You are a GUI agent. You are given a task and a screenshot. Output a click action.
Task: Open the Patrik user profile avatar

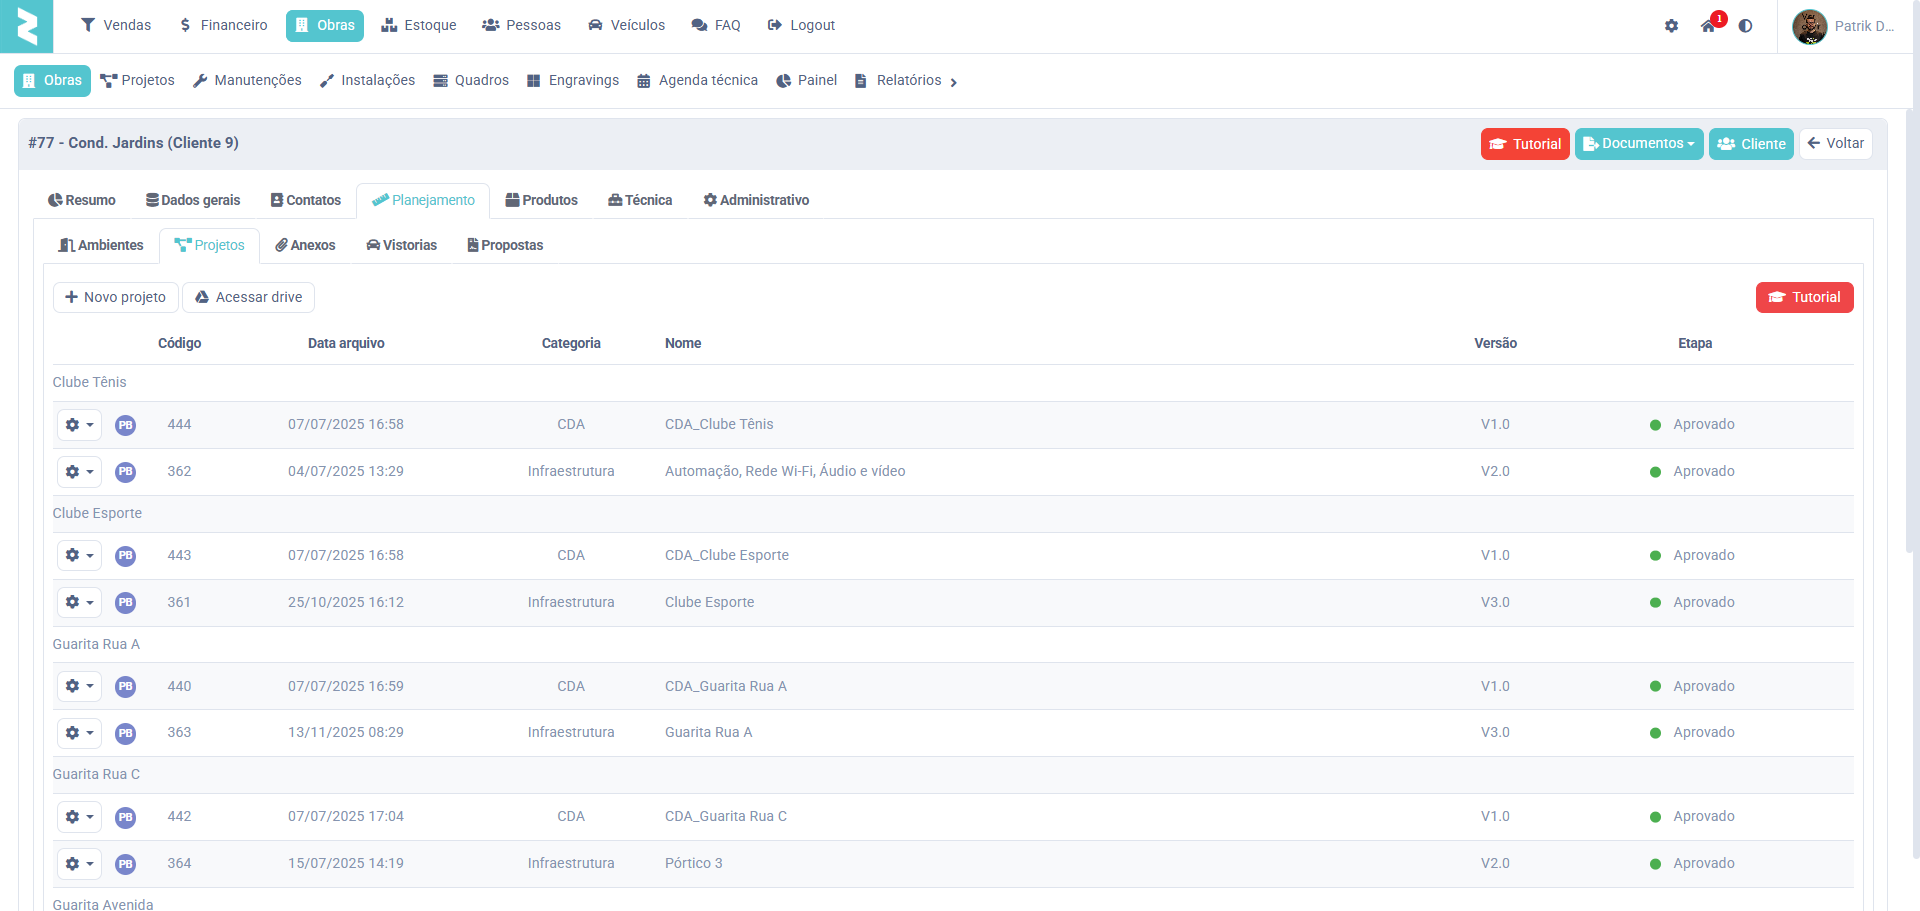[1809, 27]
